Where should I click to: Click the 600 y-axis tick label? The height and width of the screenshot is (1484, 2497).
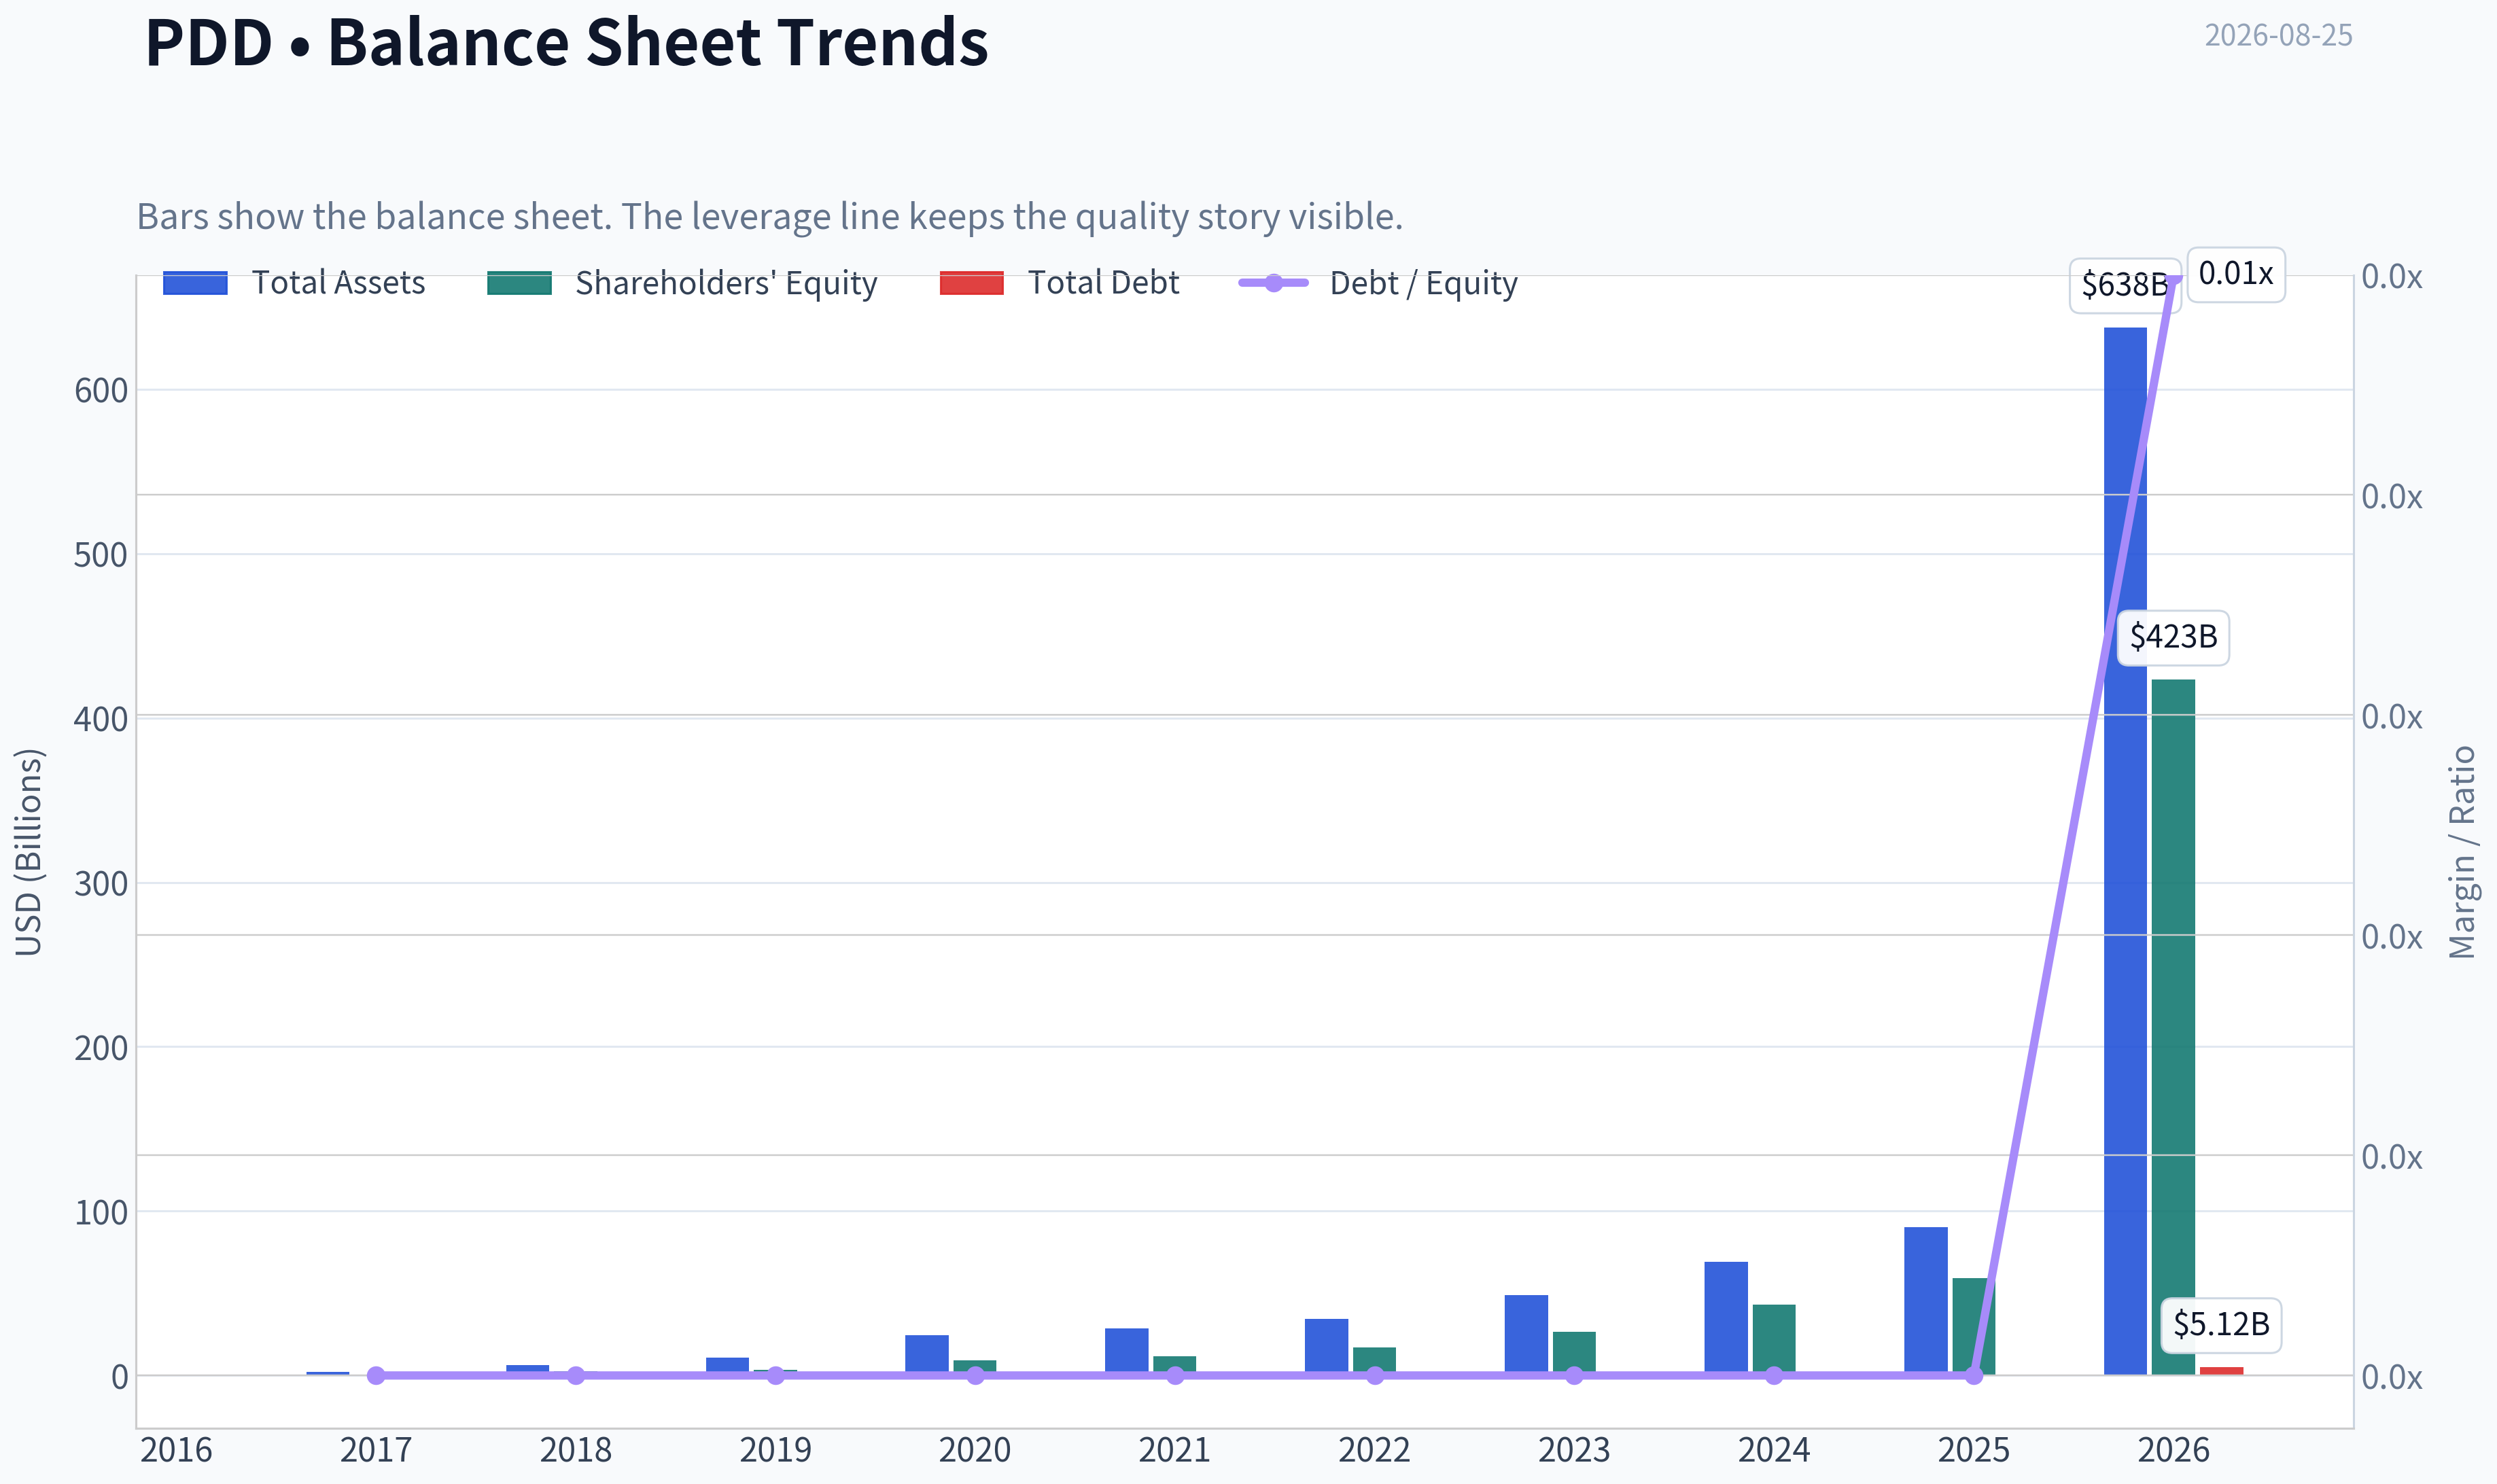[101, 391]
